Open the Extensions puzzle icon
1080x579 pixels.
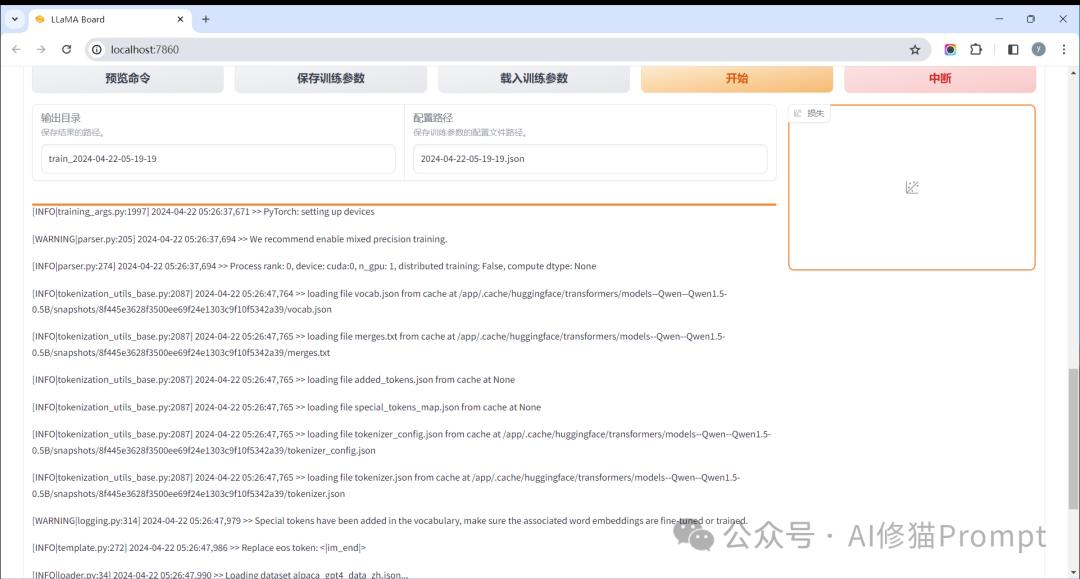click(x=976, y=50)
